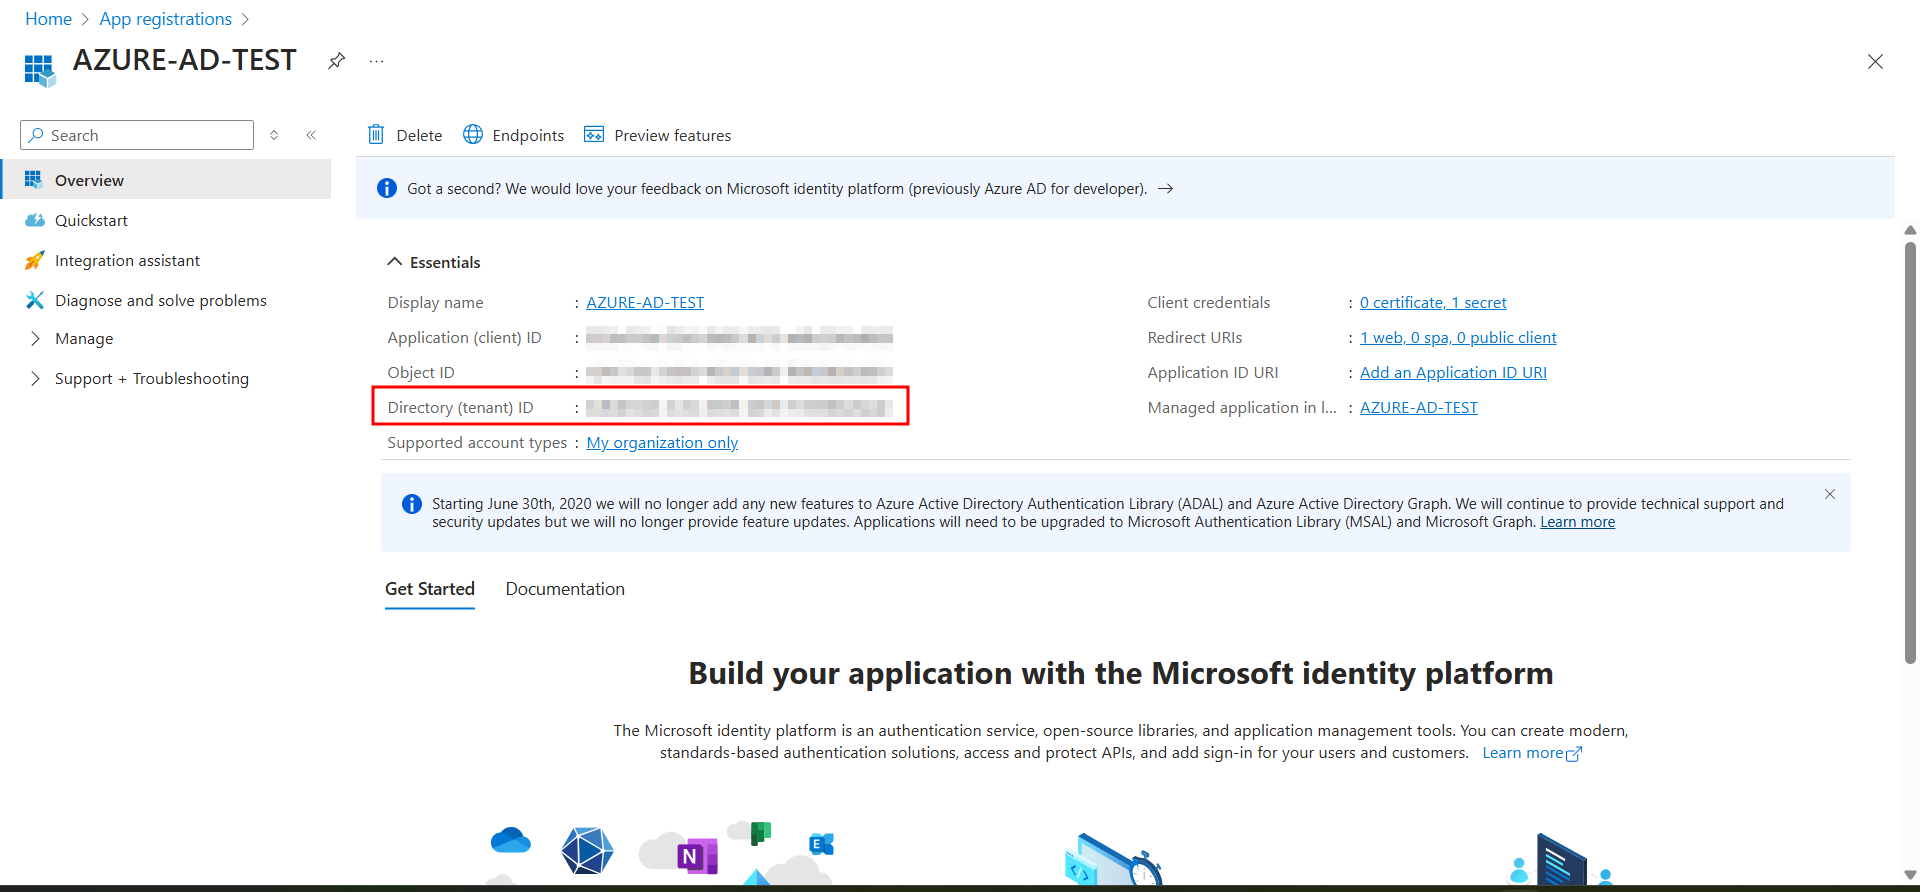Click the Integration assistant rocket icon
Image resolution: width=1920 pixels, height=892 pixels.
tap(34, 260)
